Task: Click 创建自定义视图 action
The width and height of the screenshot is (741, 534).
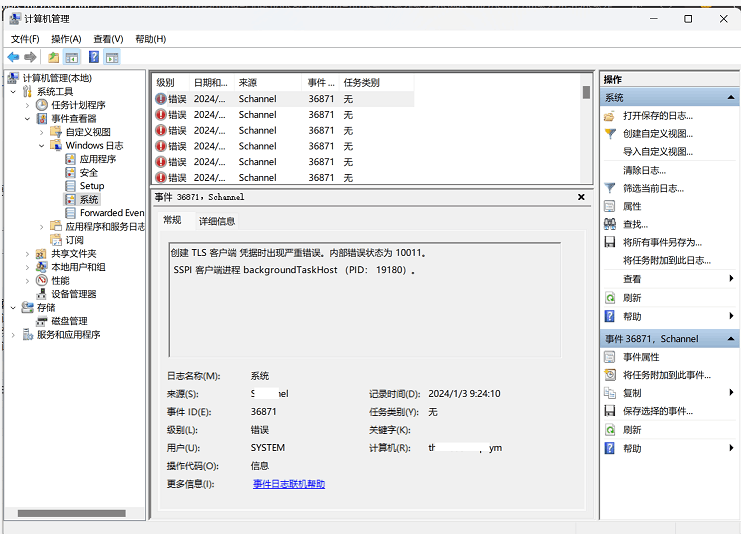Action: tap(658, 134)
